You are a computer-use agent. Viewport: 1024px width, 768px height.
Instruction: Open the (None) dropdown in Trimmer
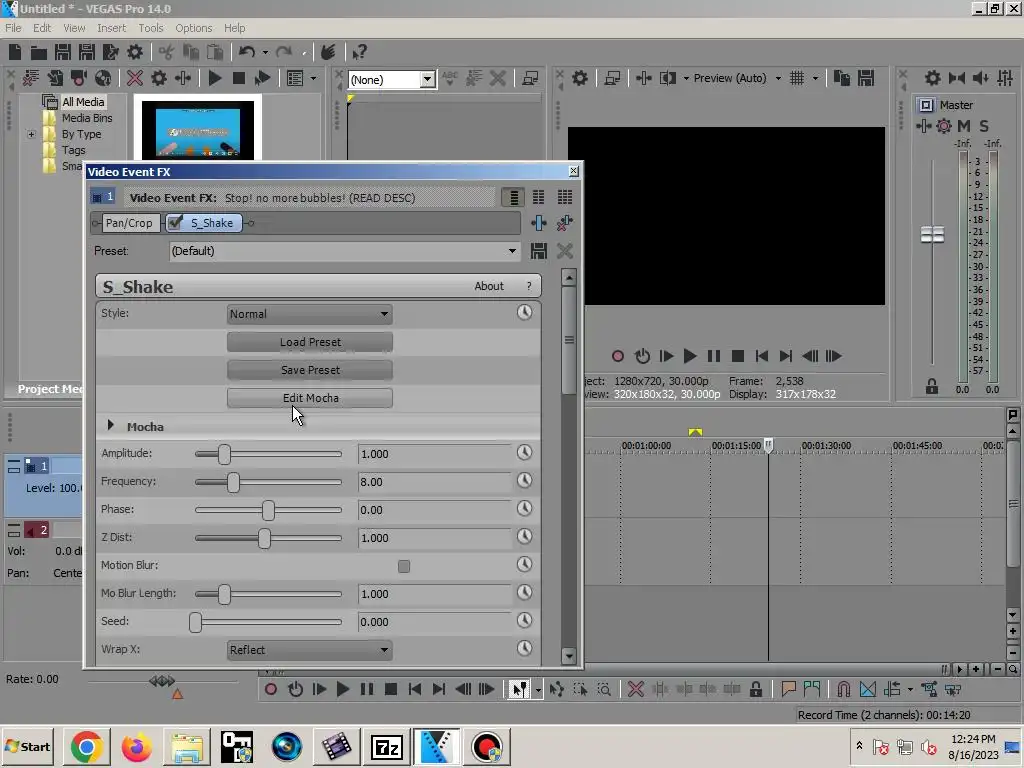click(x=427, y=80)
